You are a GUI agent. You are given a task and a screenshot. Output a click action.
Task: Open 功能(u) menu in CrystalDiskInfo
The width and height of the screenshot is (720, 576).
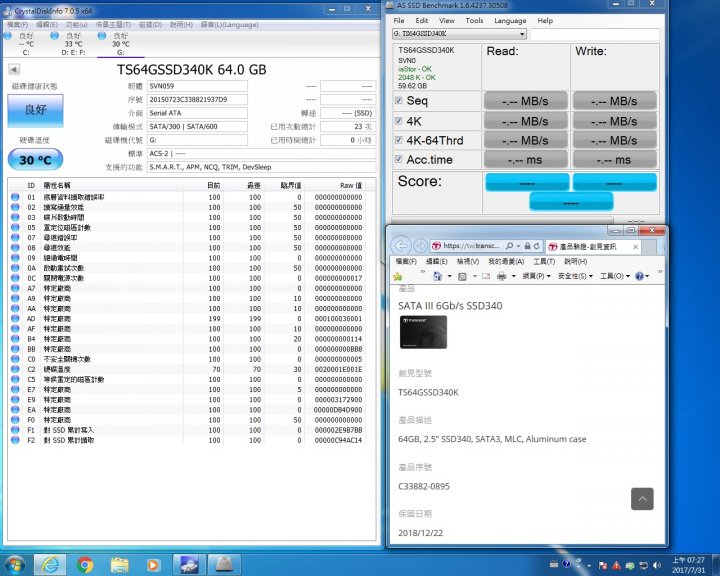click(x=77, y=24)
